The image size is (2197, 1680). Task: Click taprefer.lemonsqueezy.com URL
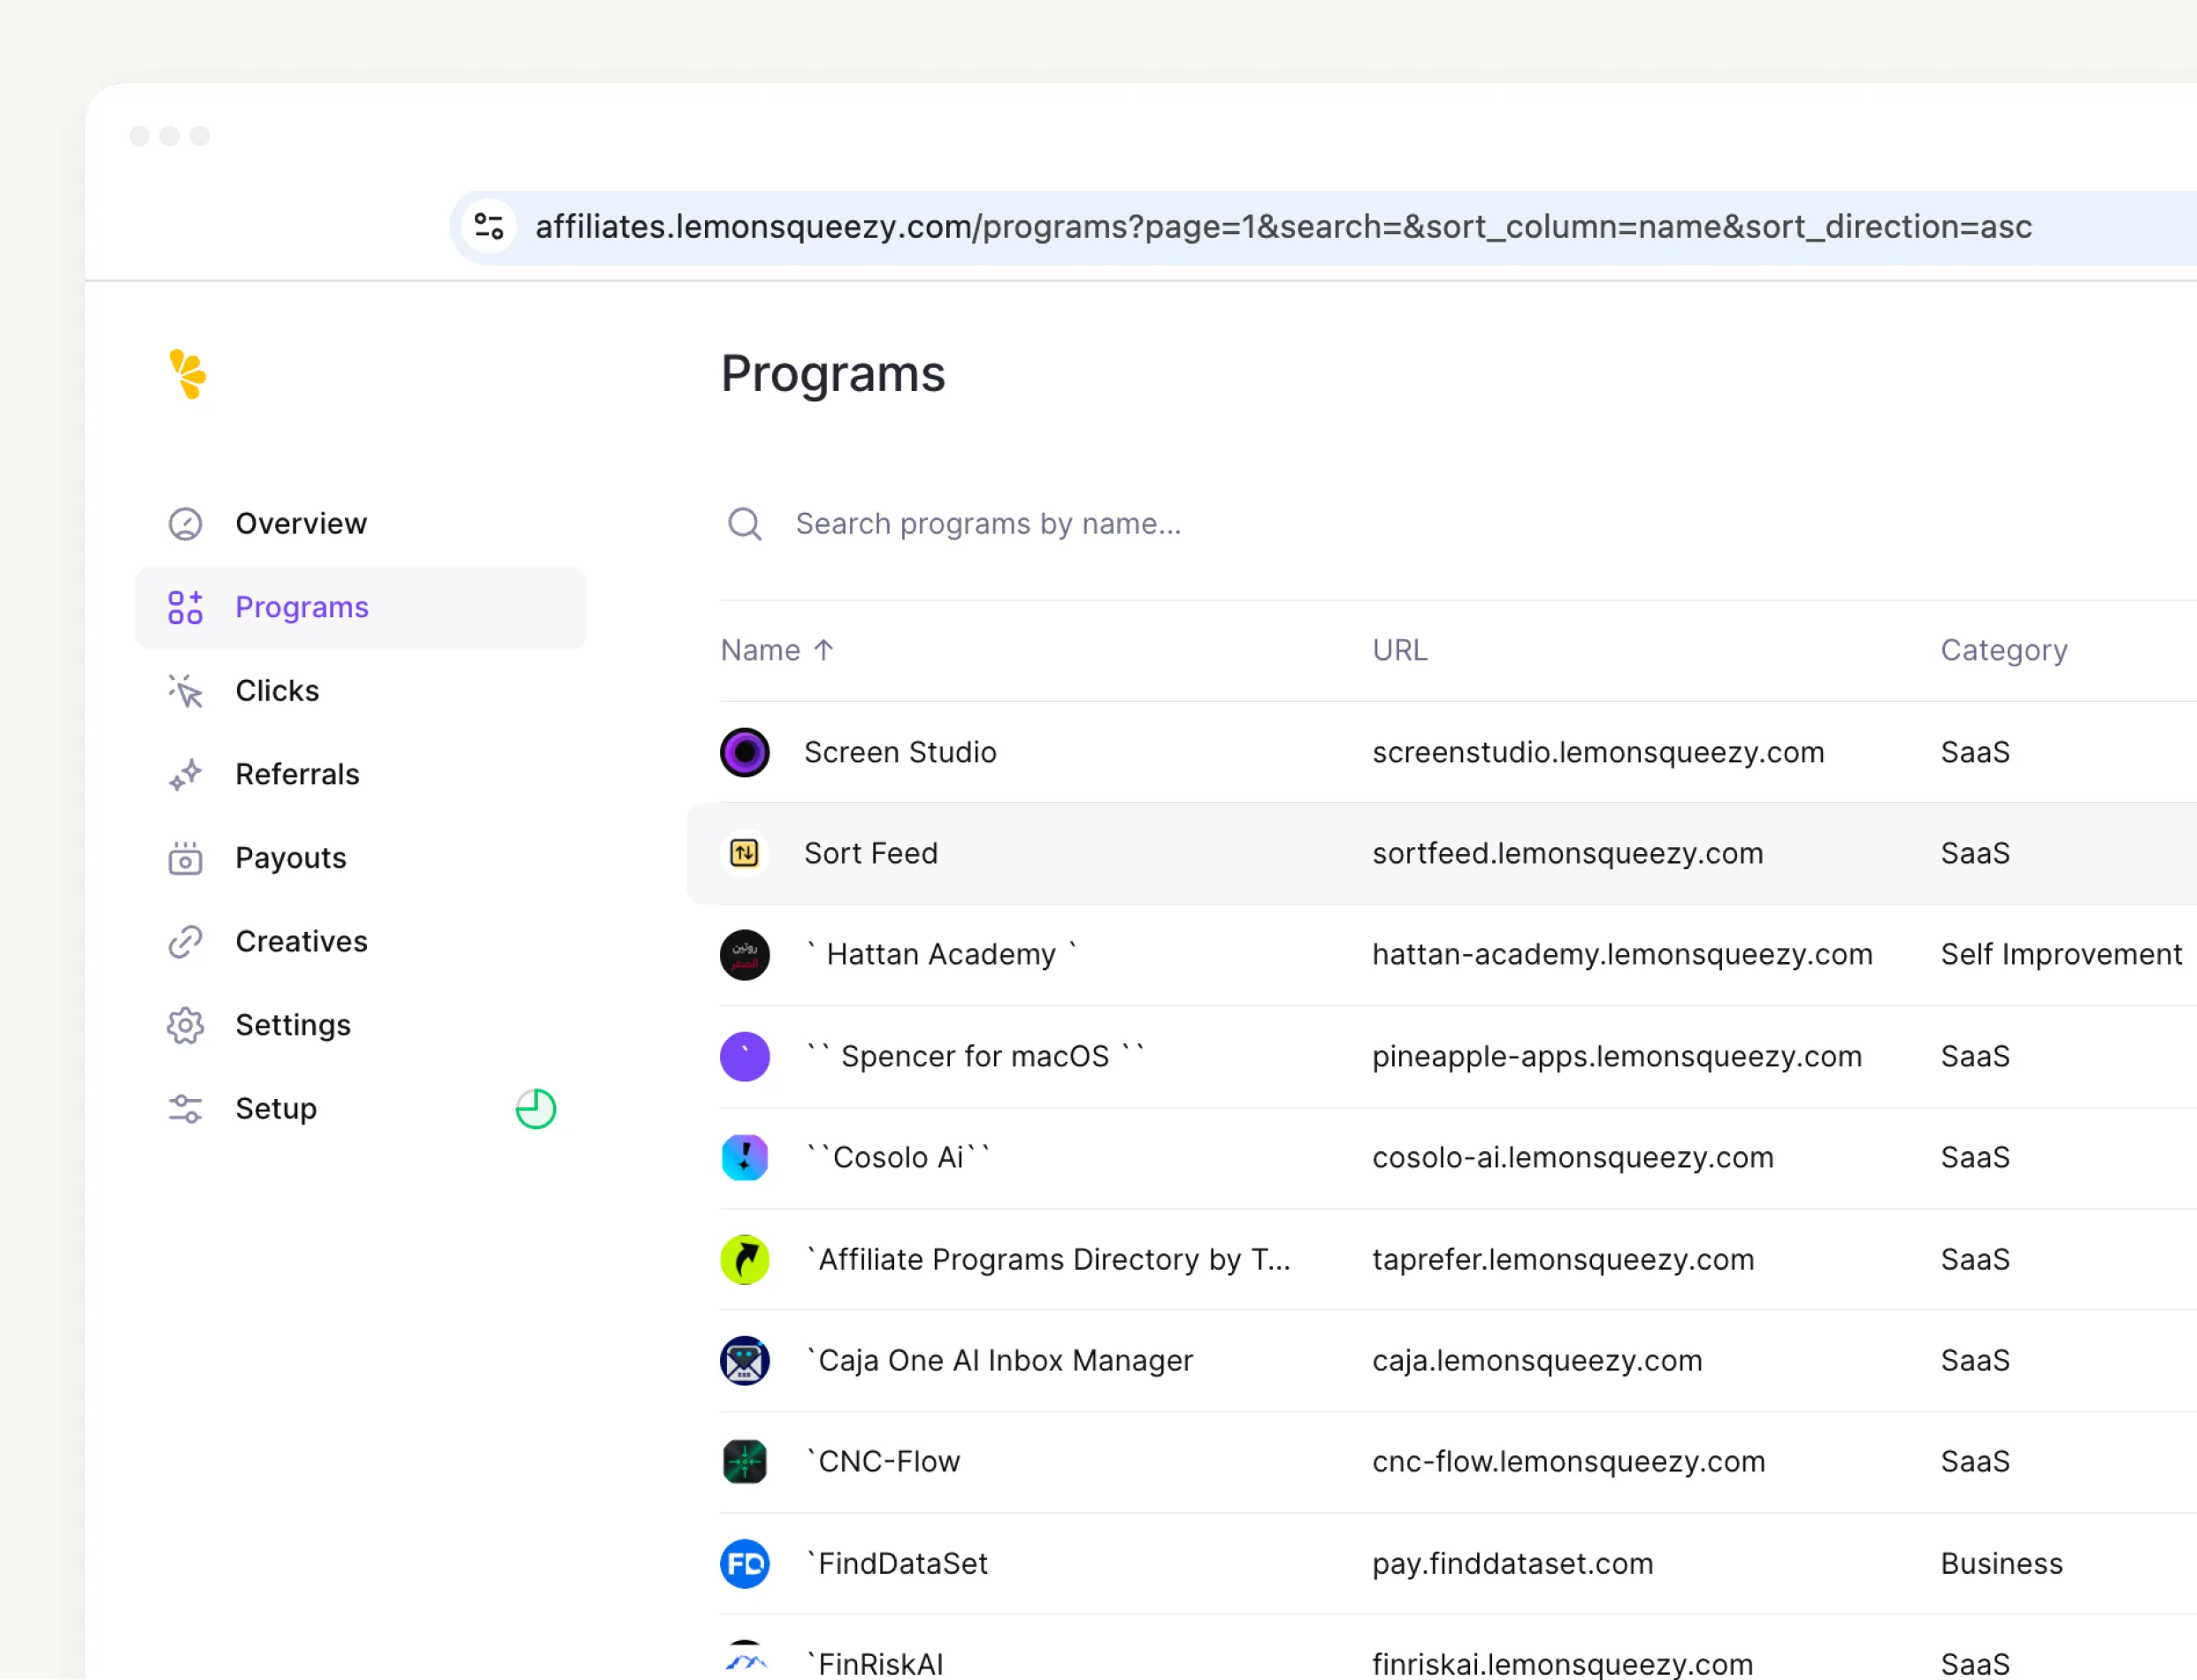pos(1563,1259)
